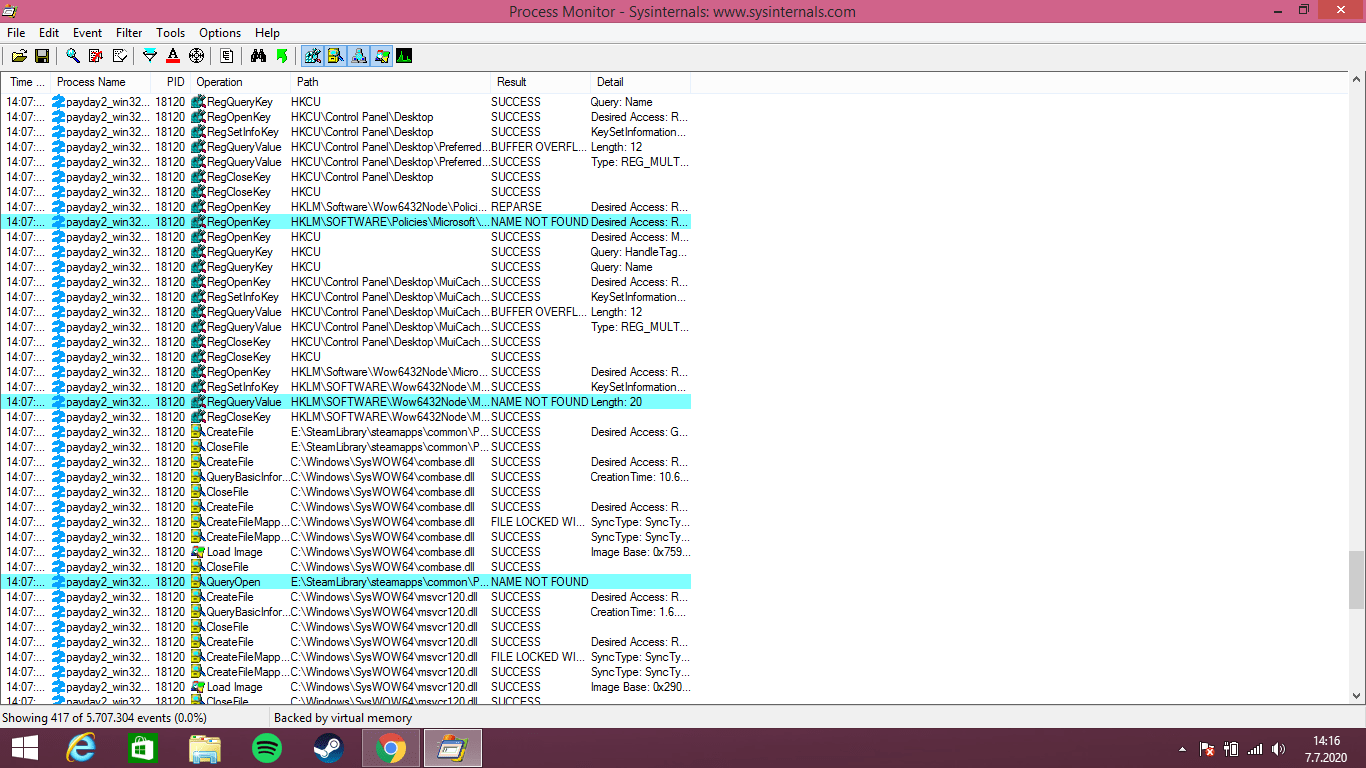
Task: Toggle Show Profiling Events graph icon
Action: (x=404, y=56)
